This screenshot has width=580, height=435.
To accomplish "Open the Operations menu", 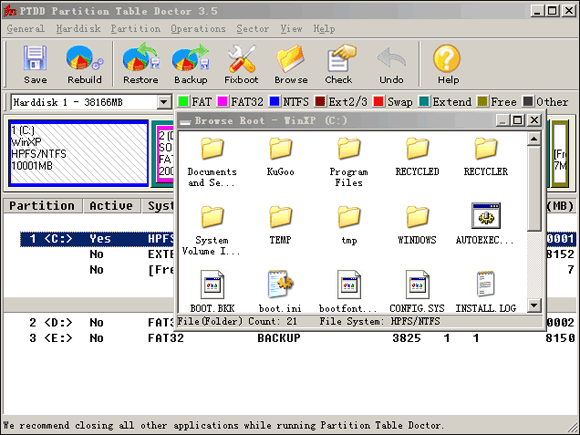I will pos(198,28).
